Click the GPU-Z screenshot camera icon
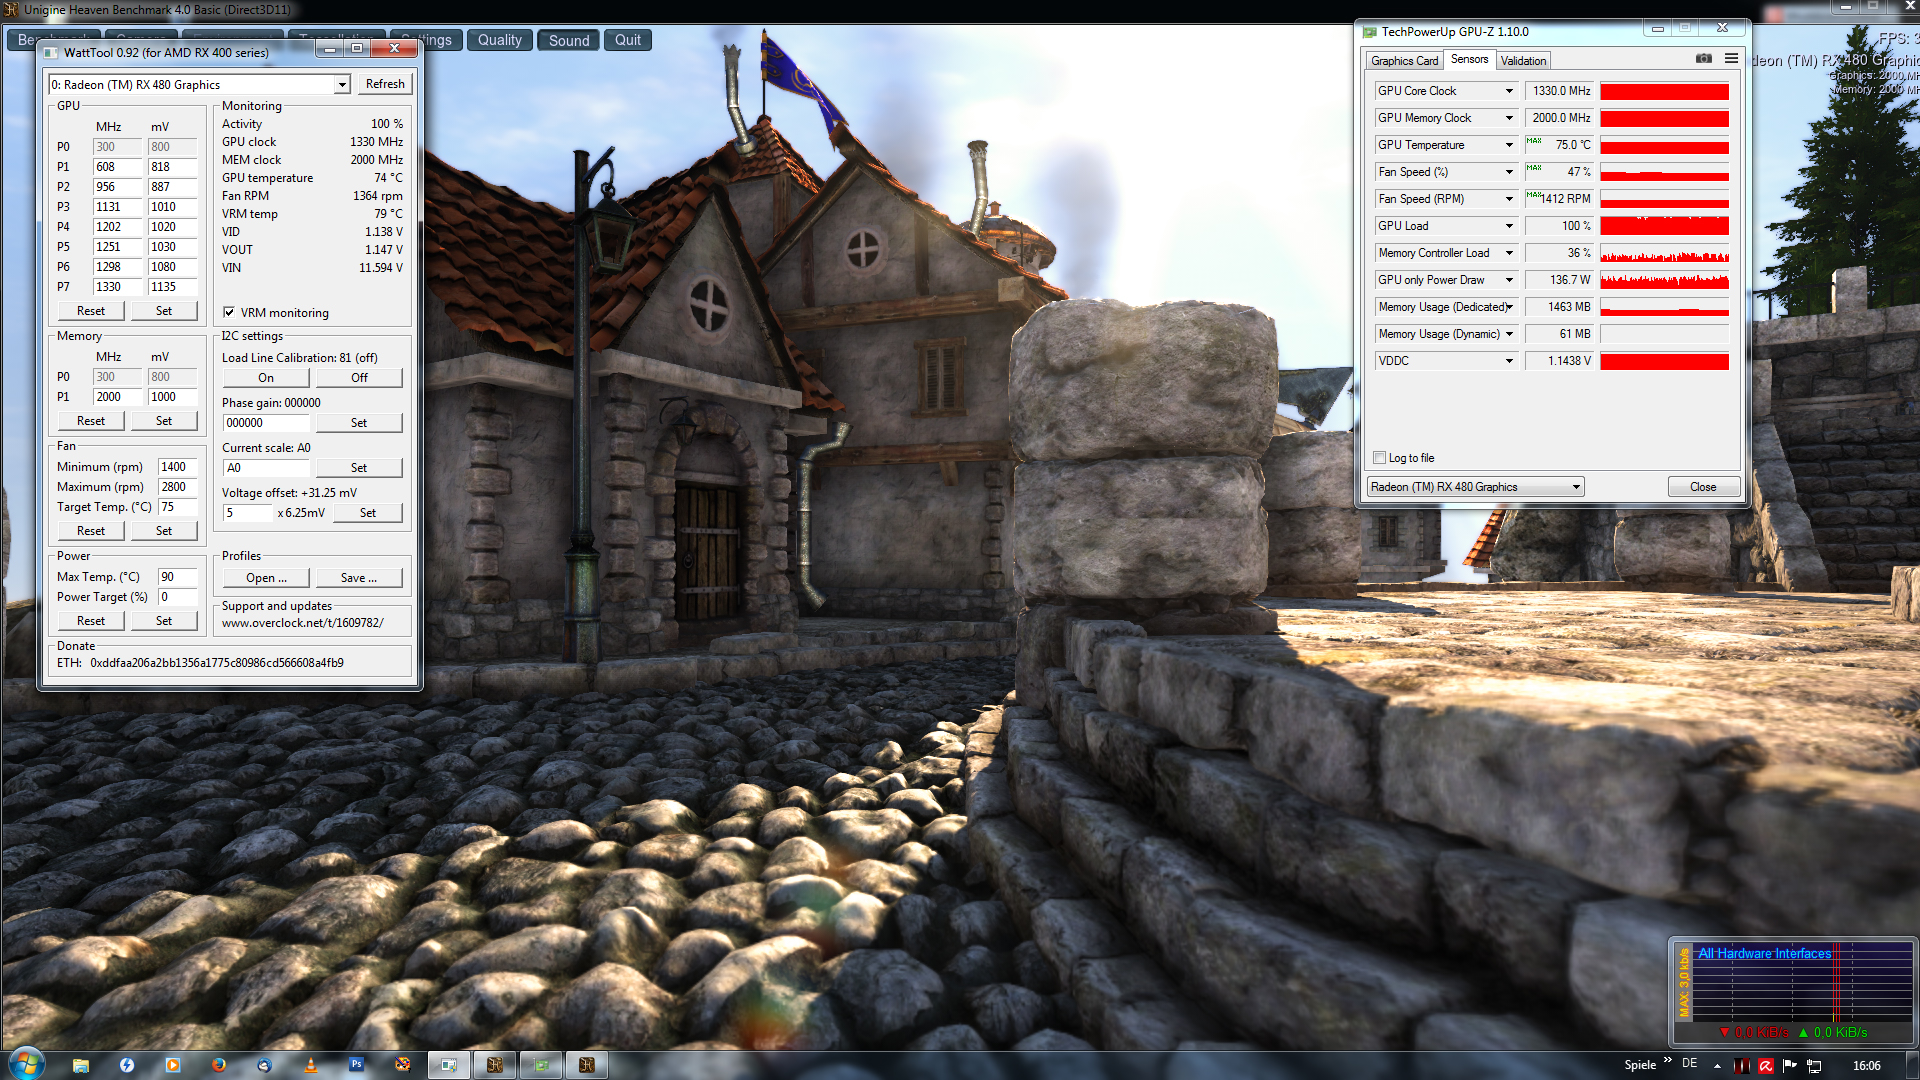1920x1080 pixels. pos(1704,59)
